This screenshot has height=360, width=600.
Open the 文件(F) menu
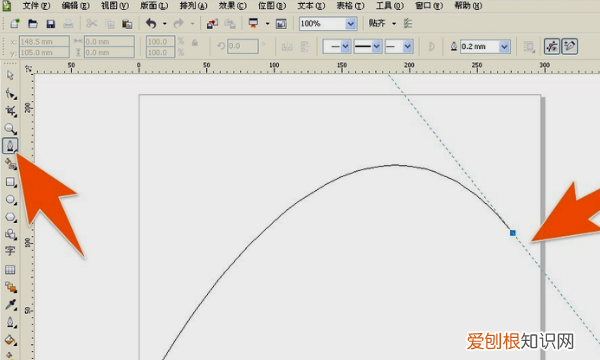point(36,6)
